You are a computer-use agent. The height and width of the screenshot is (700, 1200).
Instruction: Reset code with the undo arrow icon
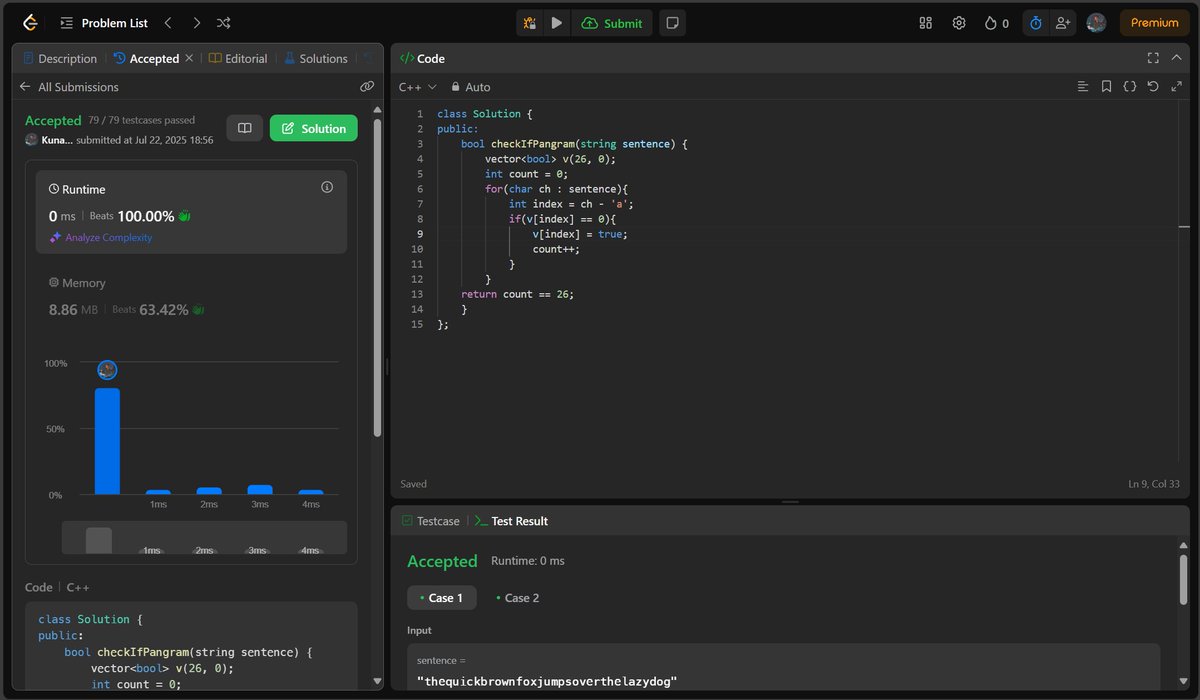click(1153, 87)
